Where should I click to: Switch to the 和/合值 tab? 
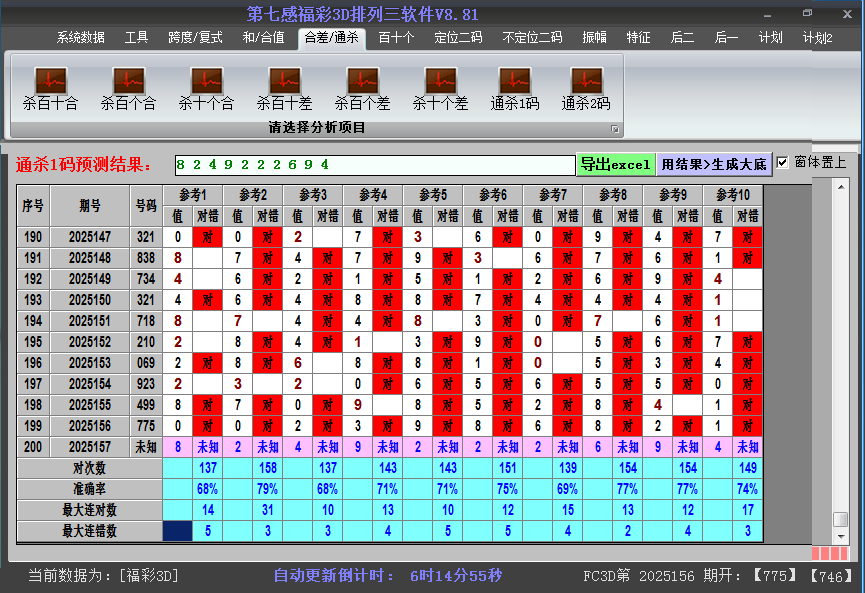[263, 38]
